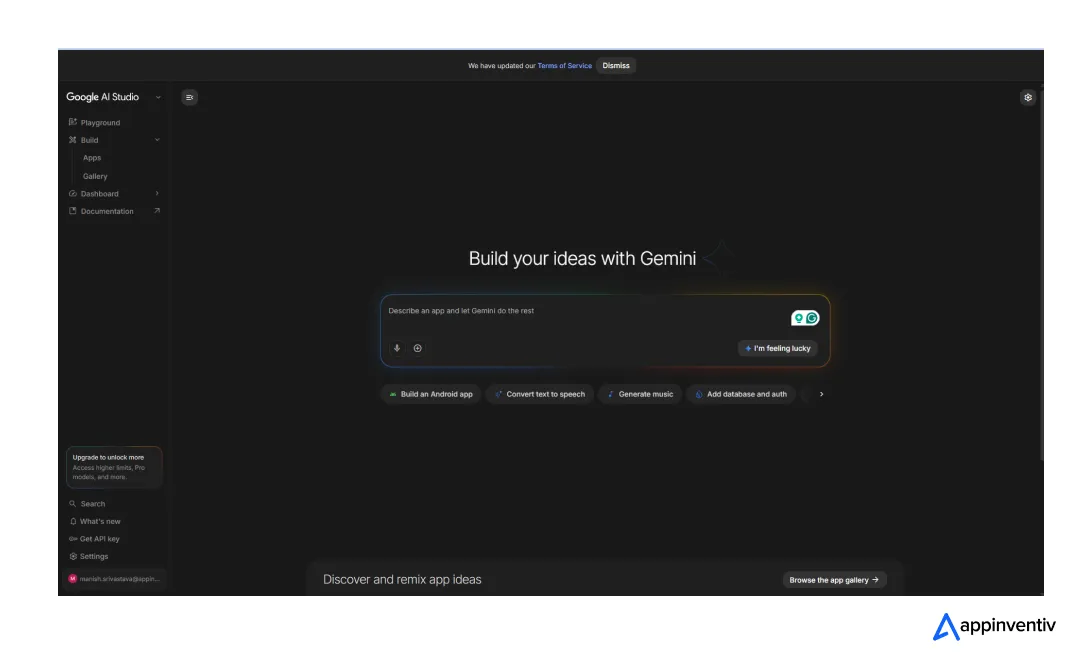Open the Google AI Studio dropdown chevron
The image size is (1080, 665).
pyautogui.click(x=158, y=97)
